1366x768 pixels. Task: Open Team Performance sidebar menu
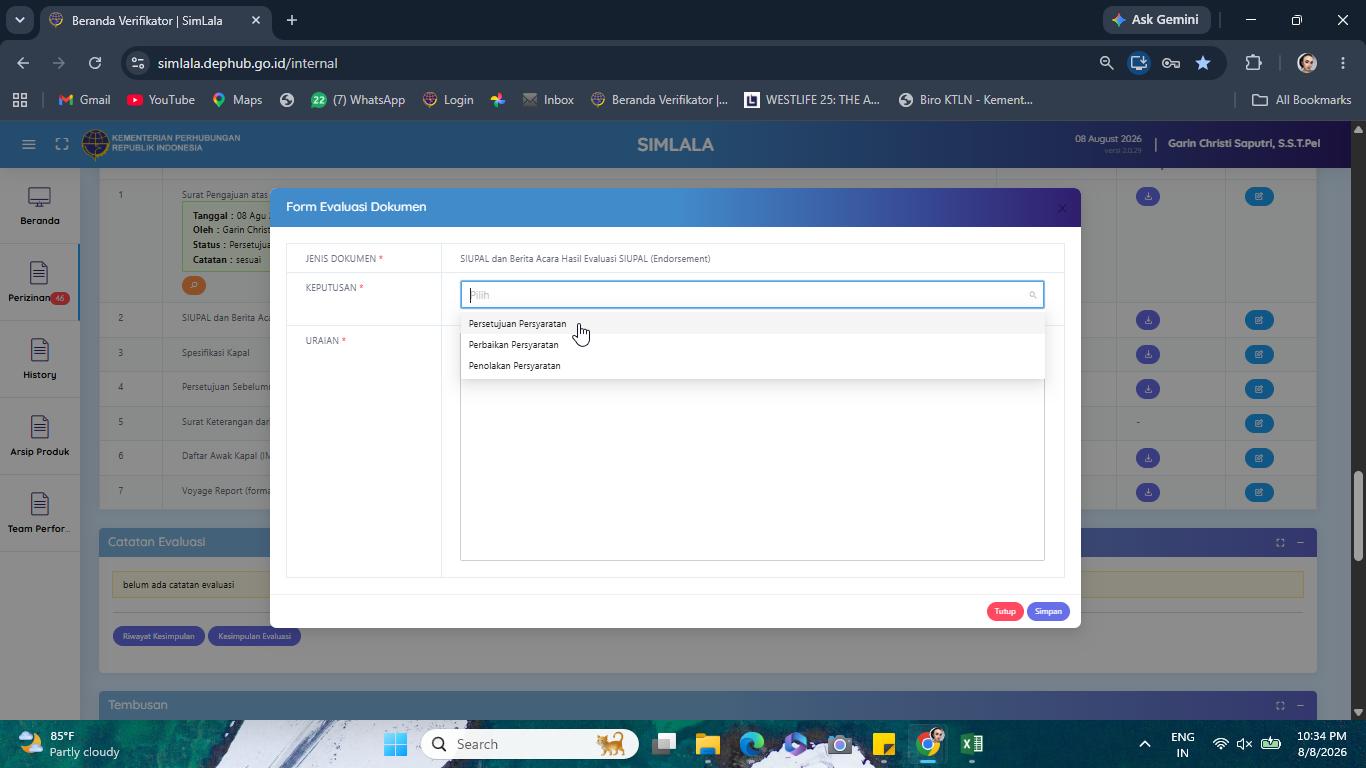(39, 514)
